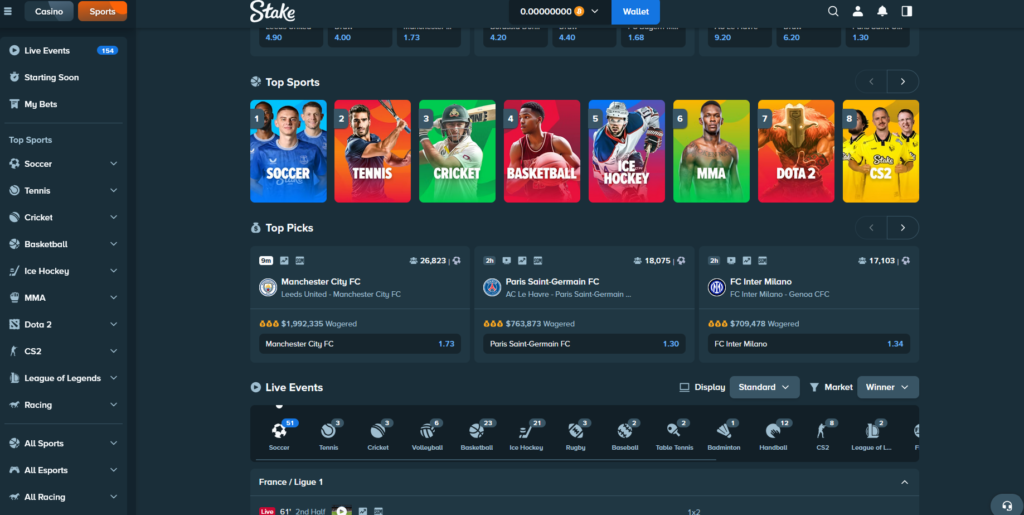
Task: Click the Wallet button
Action: coord(635,12)
